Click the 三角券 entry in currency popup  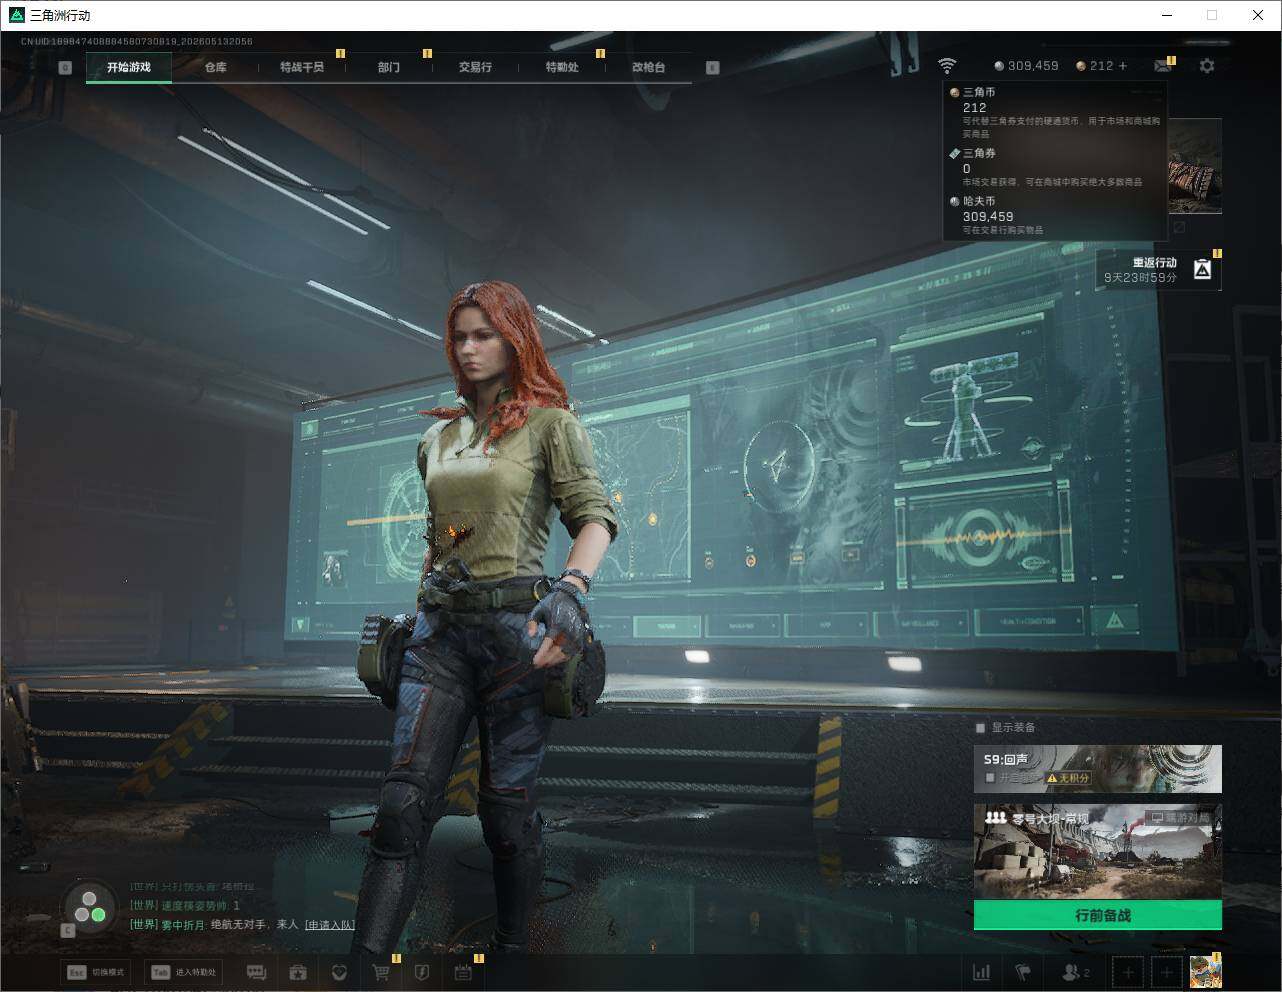pyautogui.click(x=1055, y=168)
